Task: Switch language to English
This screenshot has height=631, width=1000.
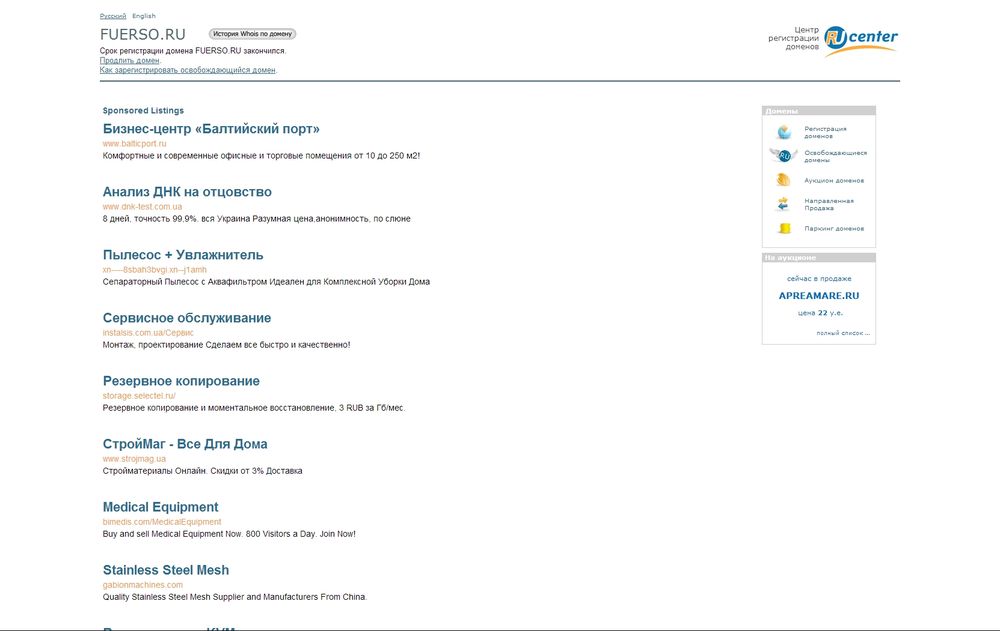Action: coord(143,16)
